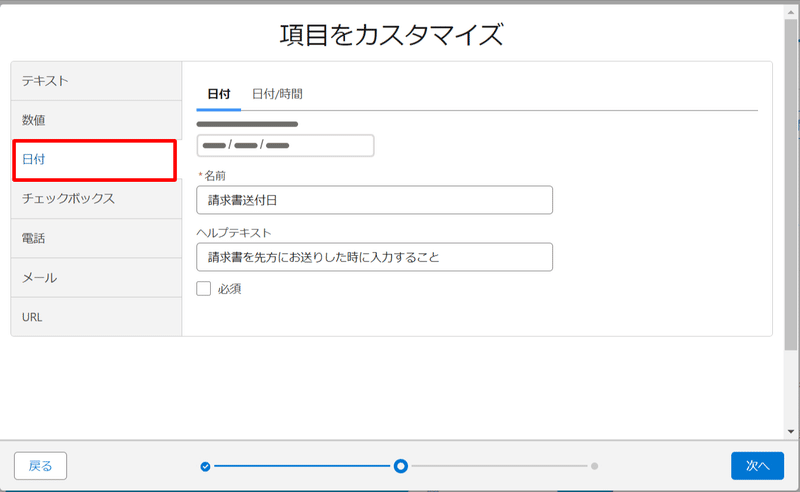Enable the 必須 checkbox
This screenshot has width=800, height=492.
coord(204,288)
